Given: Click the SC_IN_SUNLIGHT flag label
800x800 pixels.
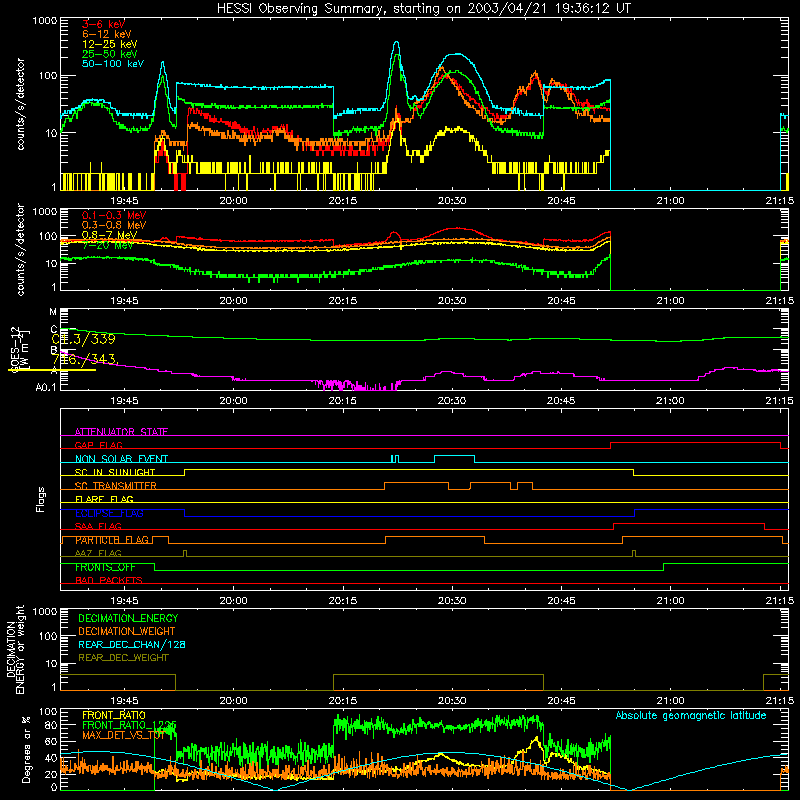Looking at the screenshot, I should tap(115, 472).
